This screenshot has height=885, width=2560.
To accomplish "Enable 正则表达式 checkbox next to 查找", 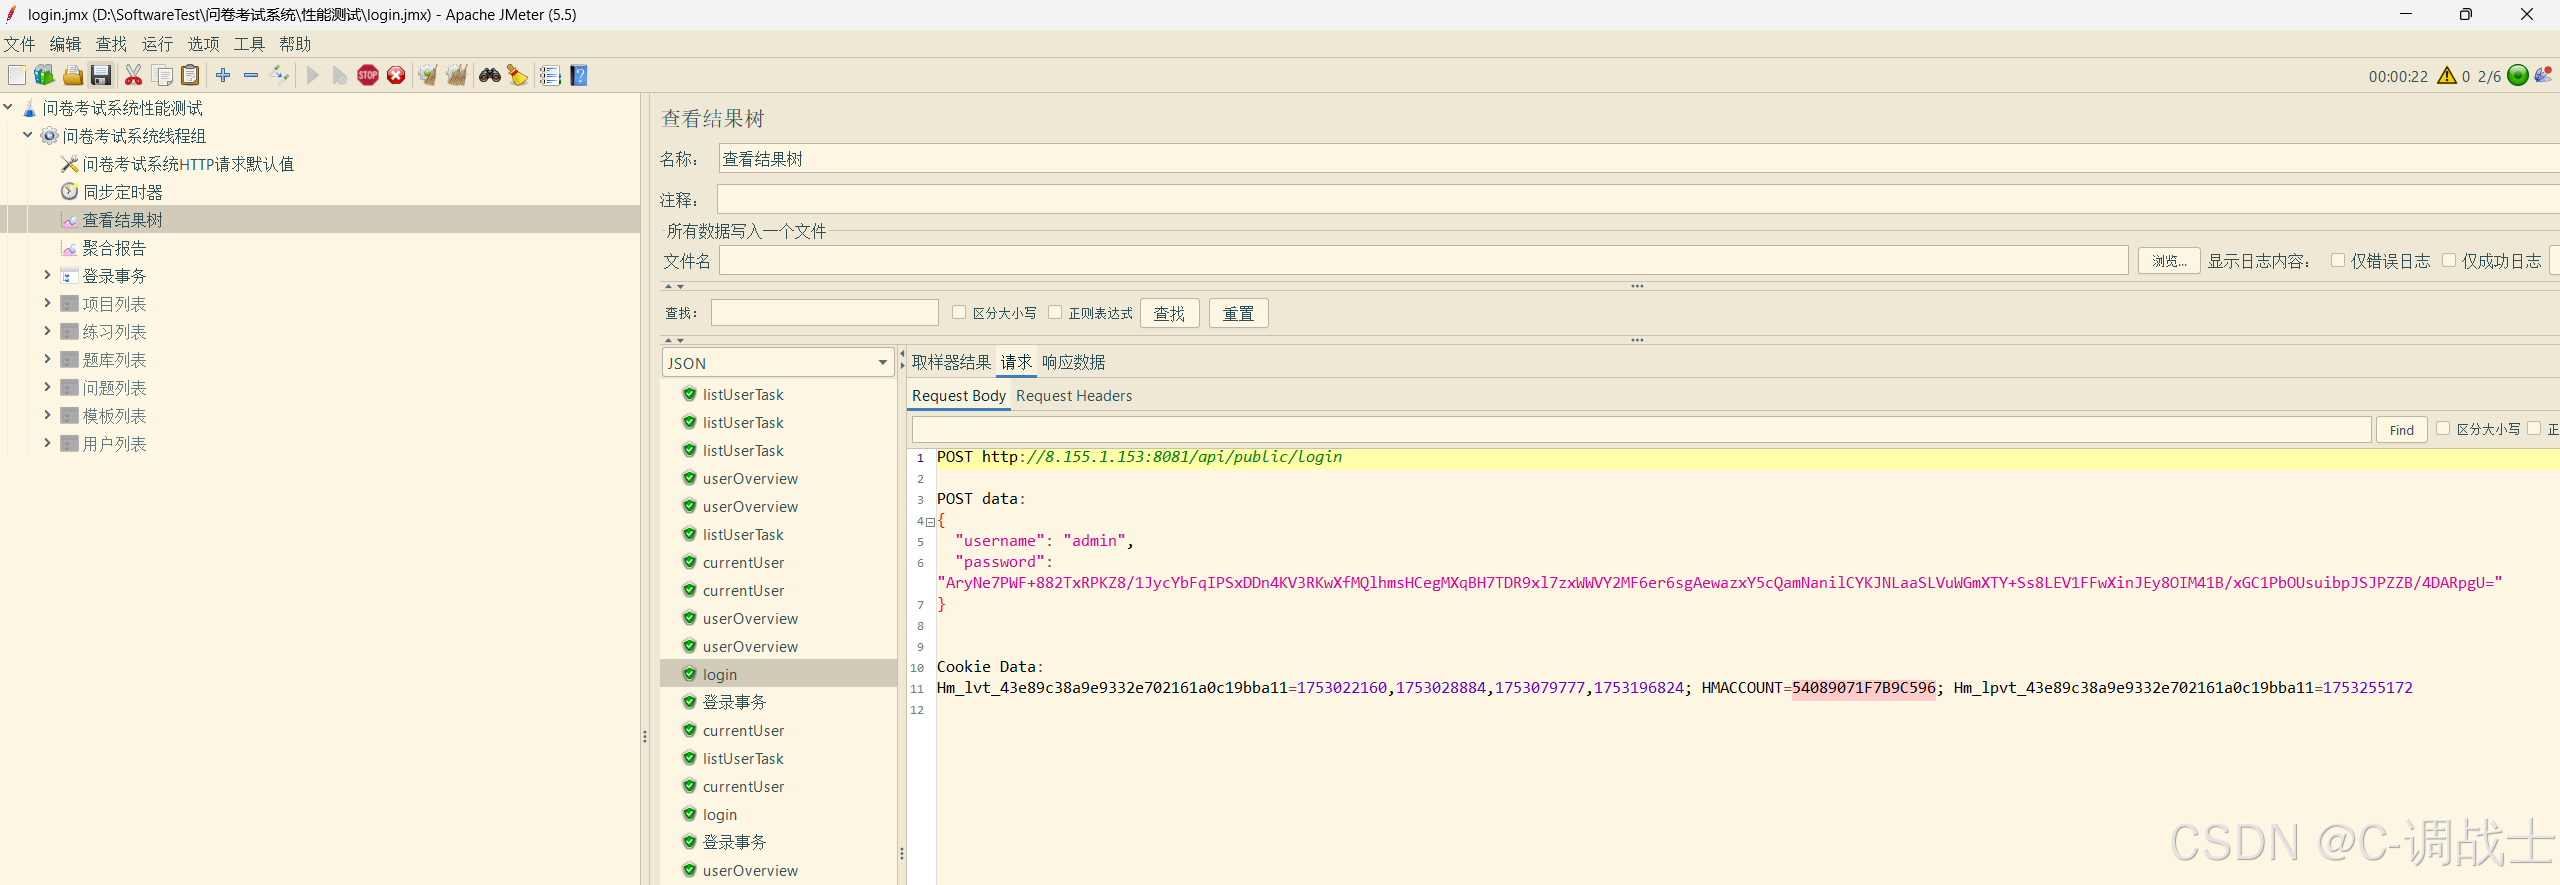I will [x=1055, y=312].
